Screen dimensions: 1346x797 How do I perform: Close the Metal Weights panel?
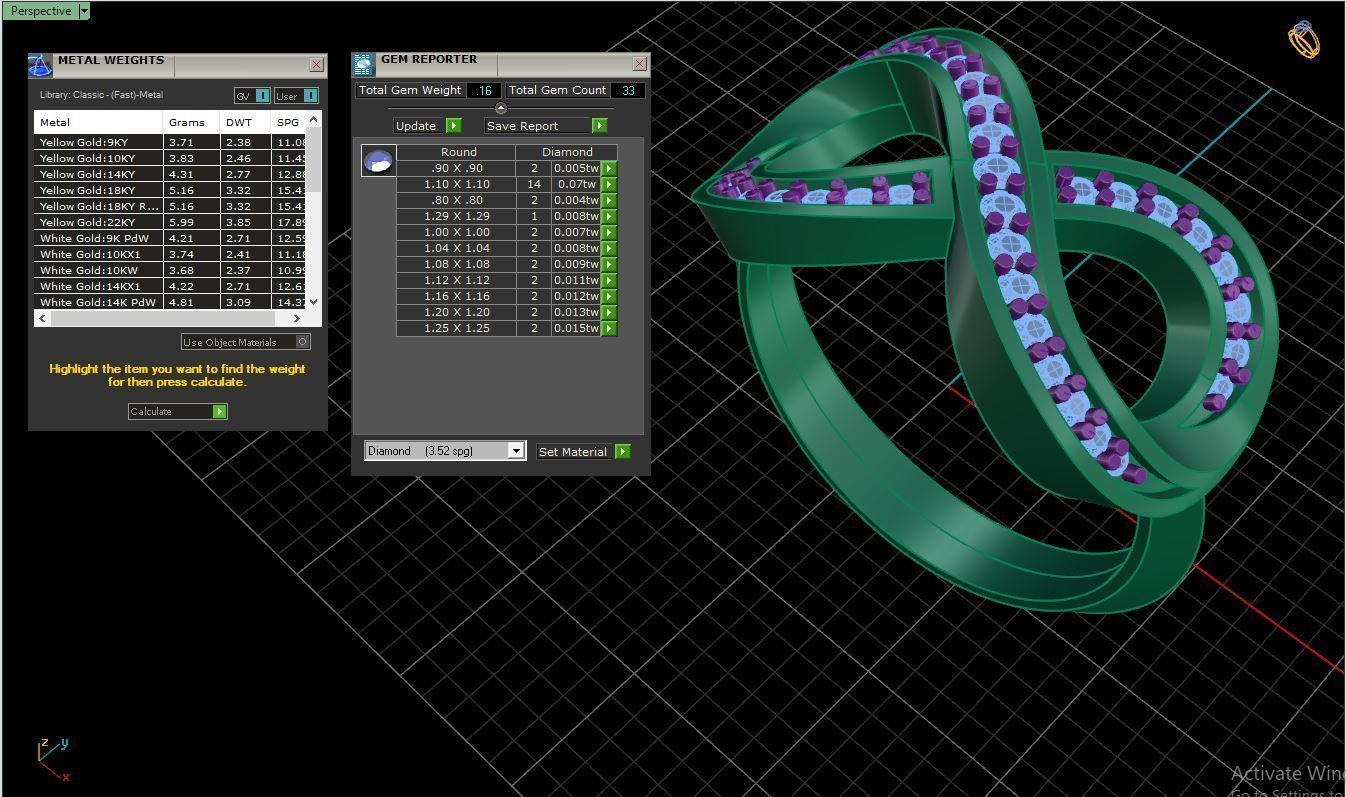click(x=317, y=65)
